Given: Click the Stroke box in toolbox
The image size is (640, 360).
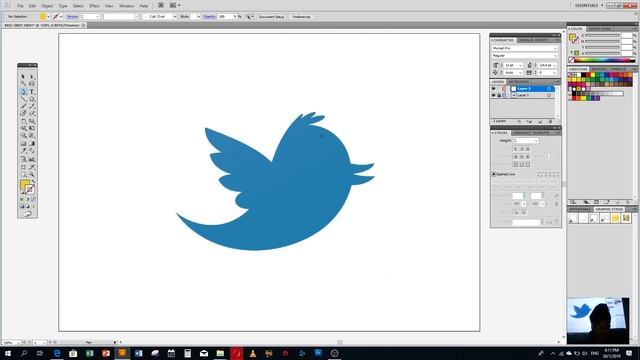Looking at the screenshot, I should (x=30, y=190).
